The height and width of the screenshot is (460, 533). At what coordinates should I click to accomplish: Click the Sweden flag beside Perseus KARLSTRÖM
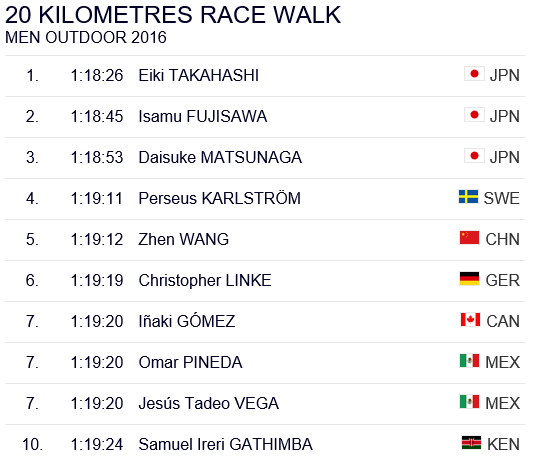pyautogui.click(x=468, y=197)
